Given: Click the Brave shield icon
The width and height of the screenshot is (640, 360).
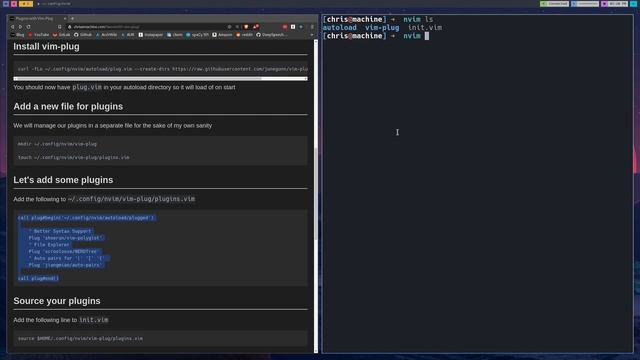Looking at the screenshot, I should (x=246, y=27).
